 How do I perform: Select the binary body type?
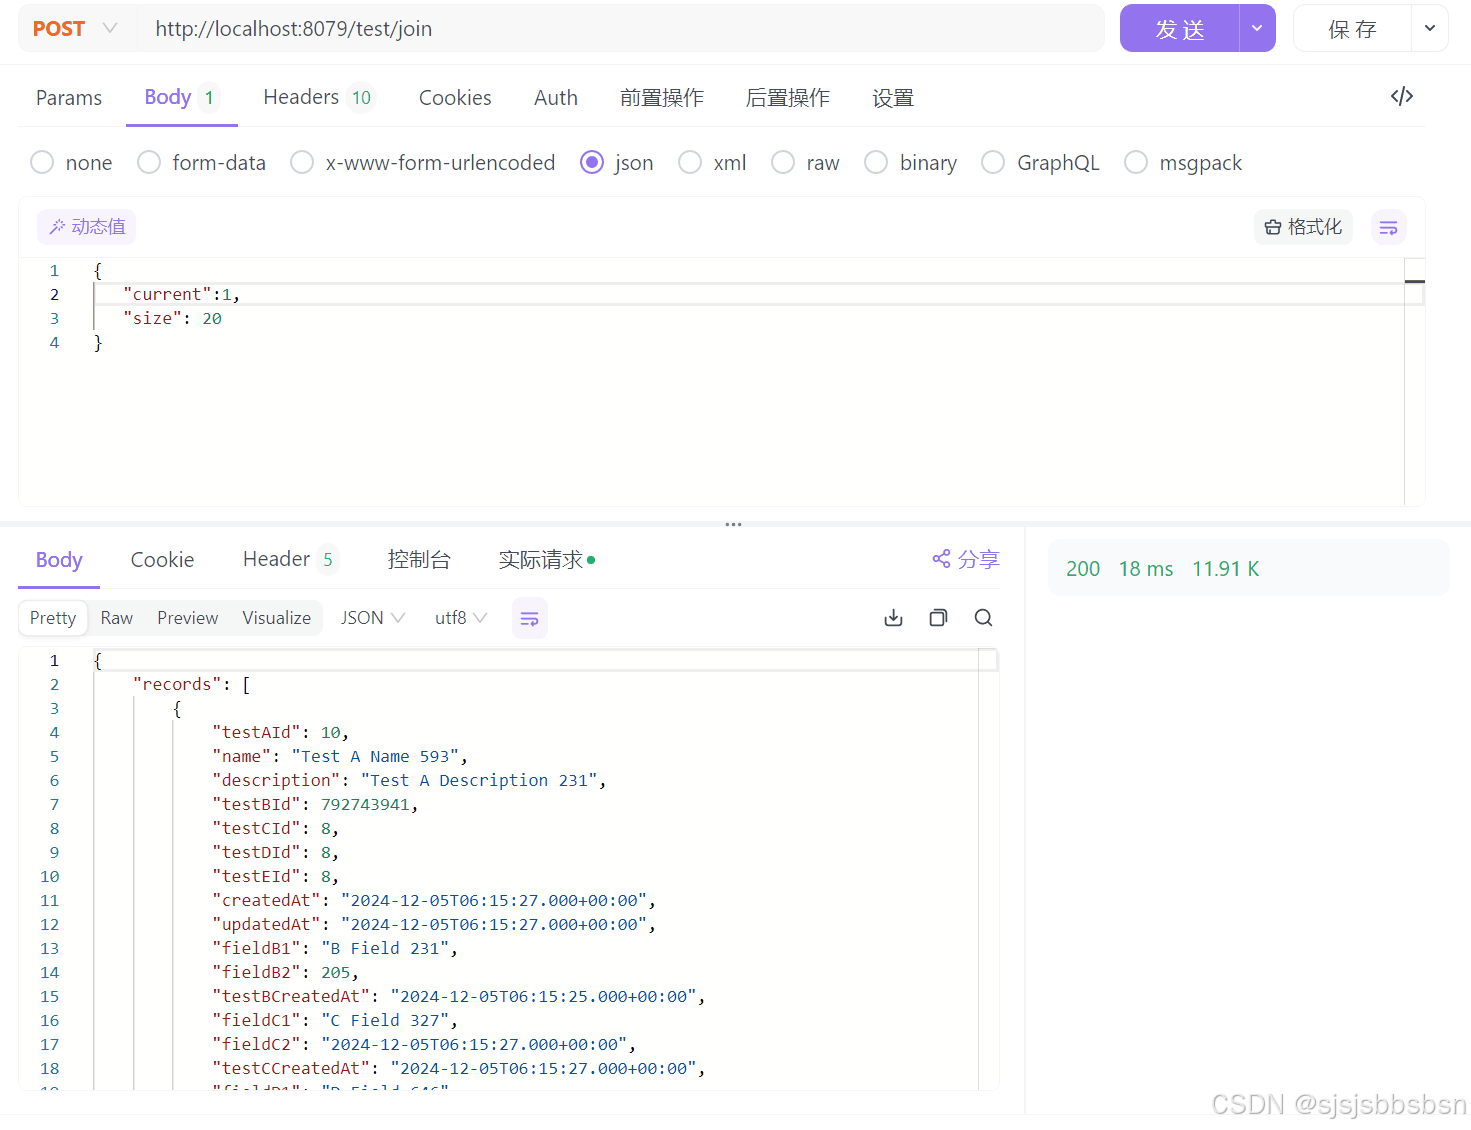pyautogui.click(x=910, y=163)
